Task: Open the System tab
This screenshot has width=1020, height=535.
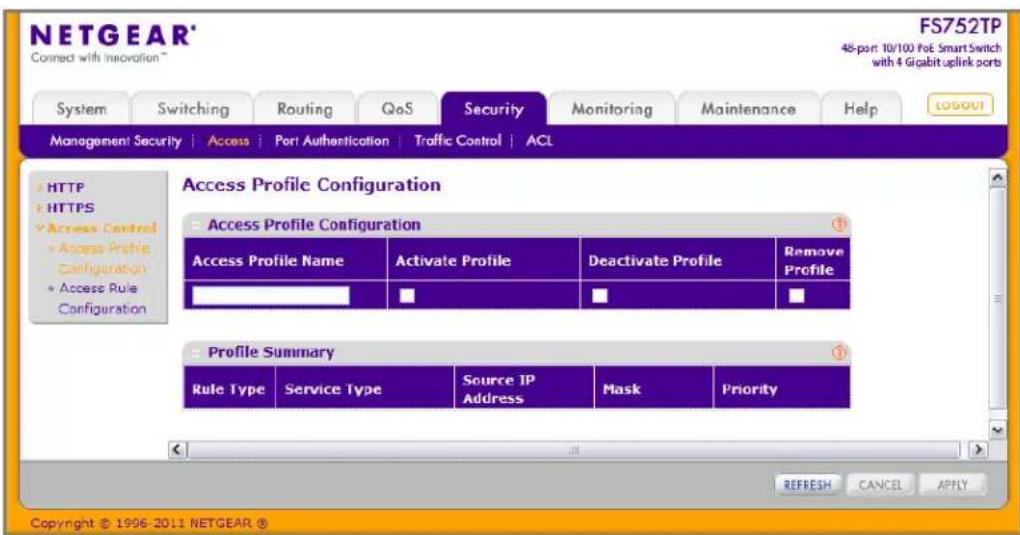Action: tap(81, 109)
